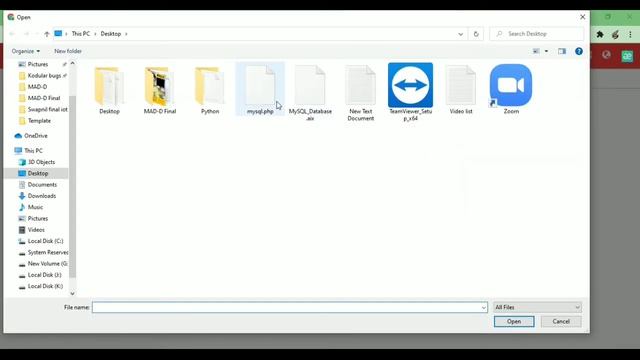Image resolution: width=640 pixels, height=360 pixels.
Task: Expand chevron after Desktop in address path
Action: pos(126,34)
